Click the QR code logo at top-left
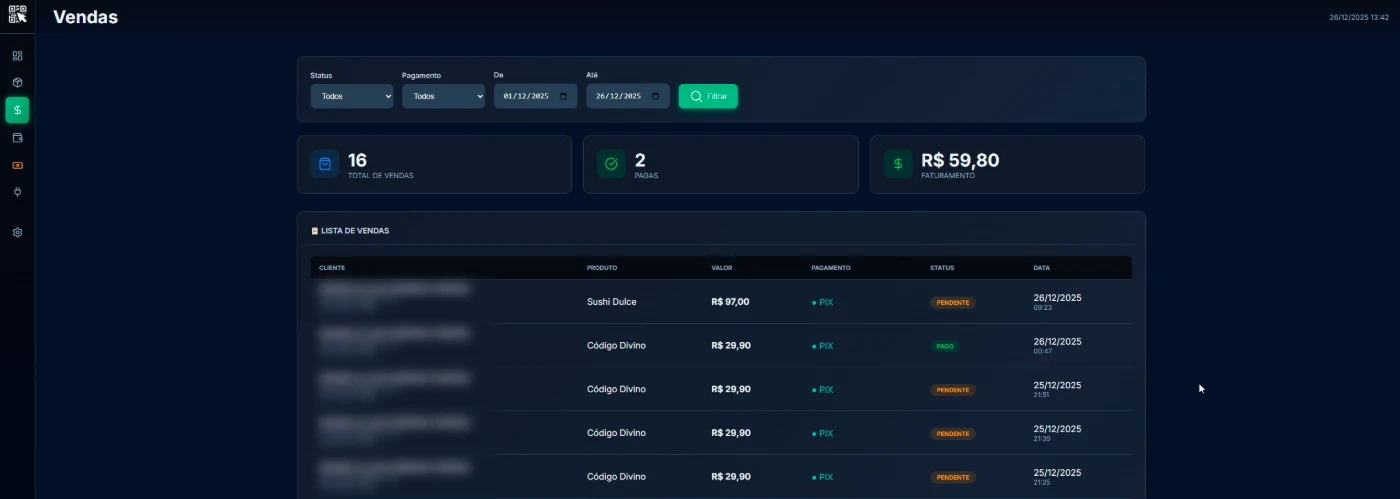Image resolution: width=1400 pixels, height=499 pixels. point(17,15)
